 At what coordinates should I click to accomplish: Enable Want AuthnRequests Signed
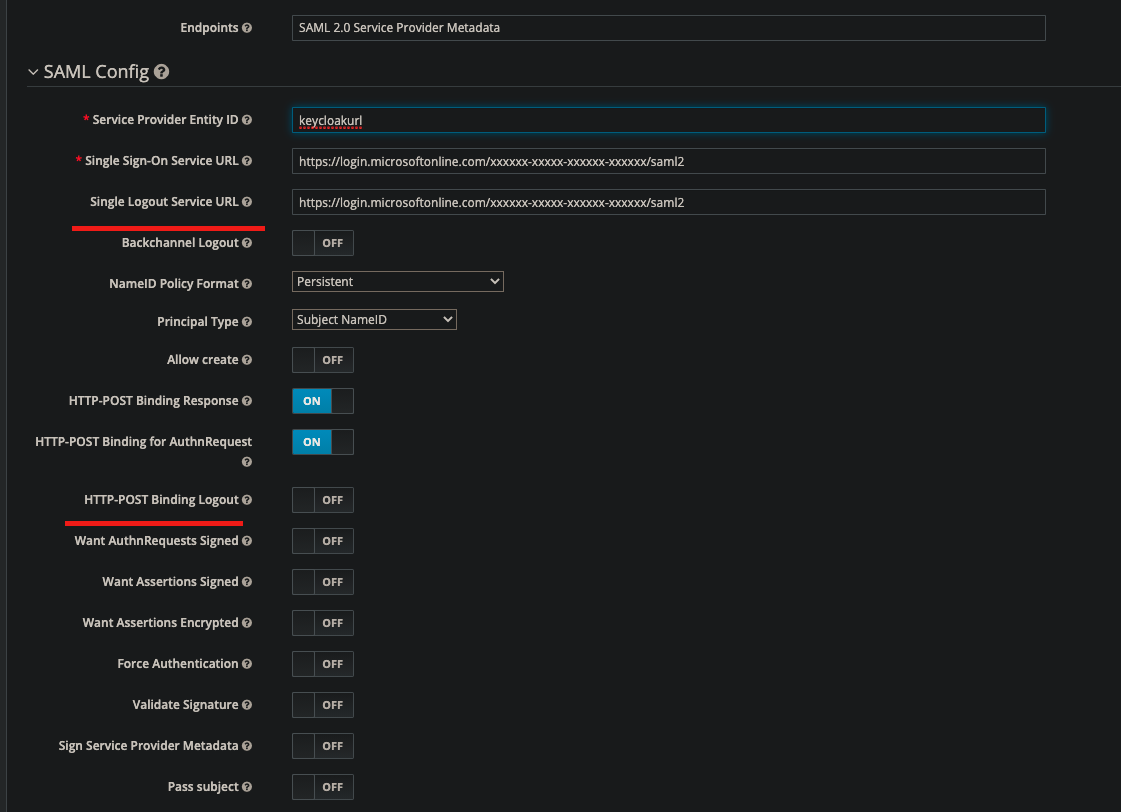(322, 540)
